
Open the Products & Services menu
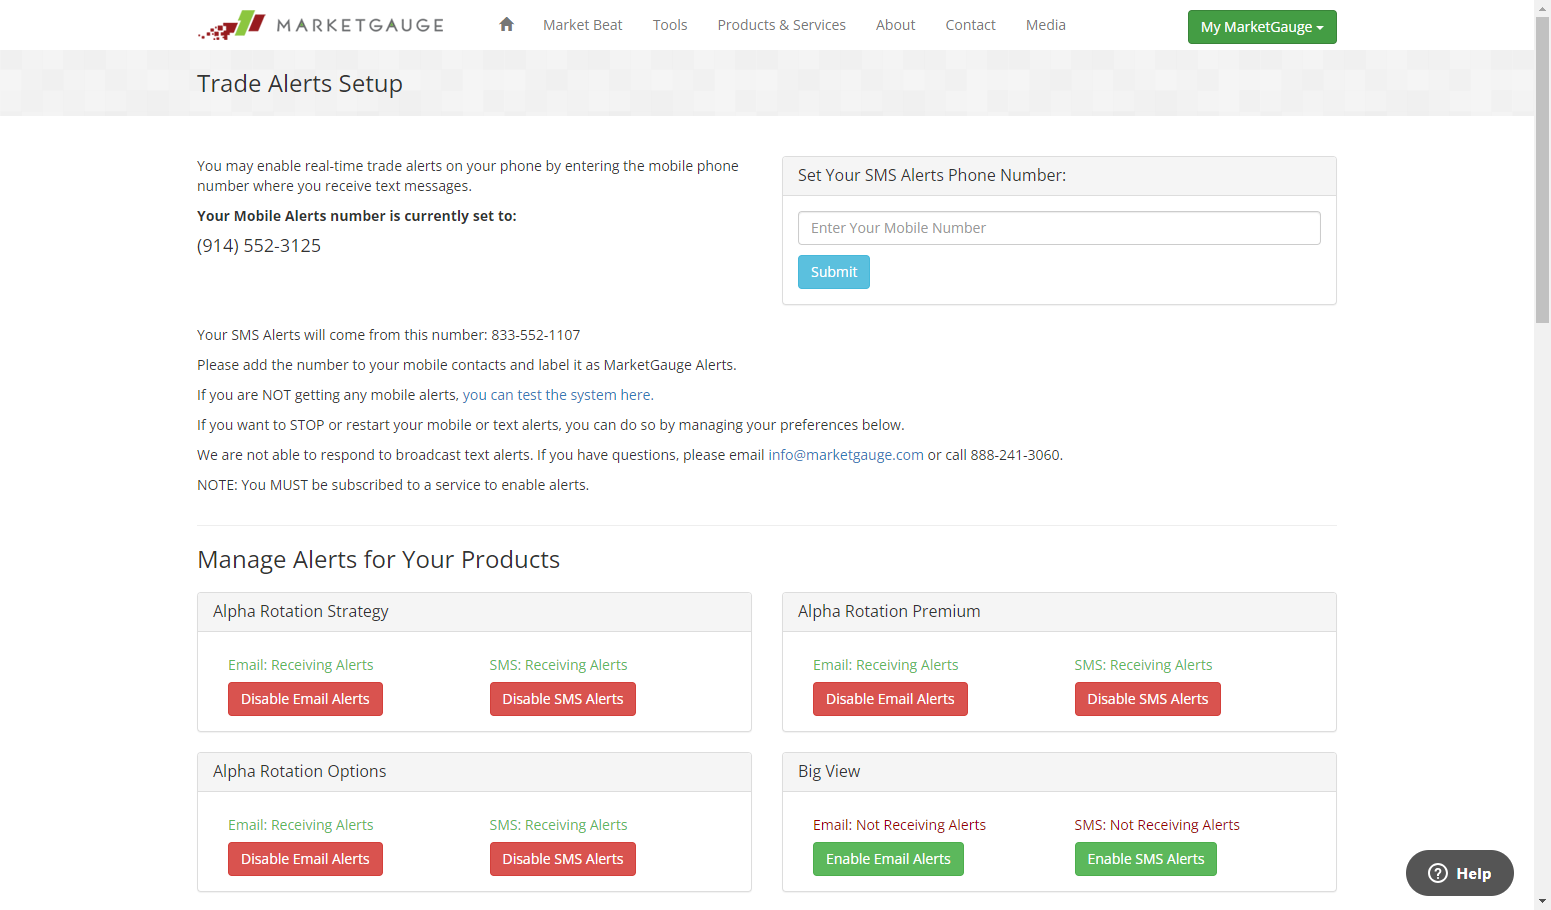pos(781,25)
